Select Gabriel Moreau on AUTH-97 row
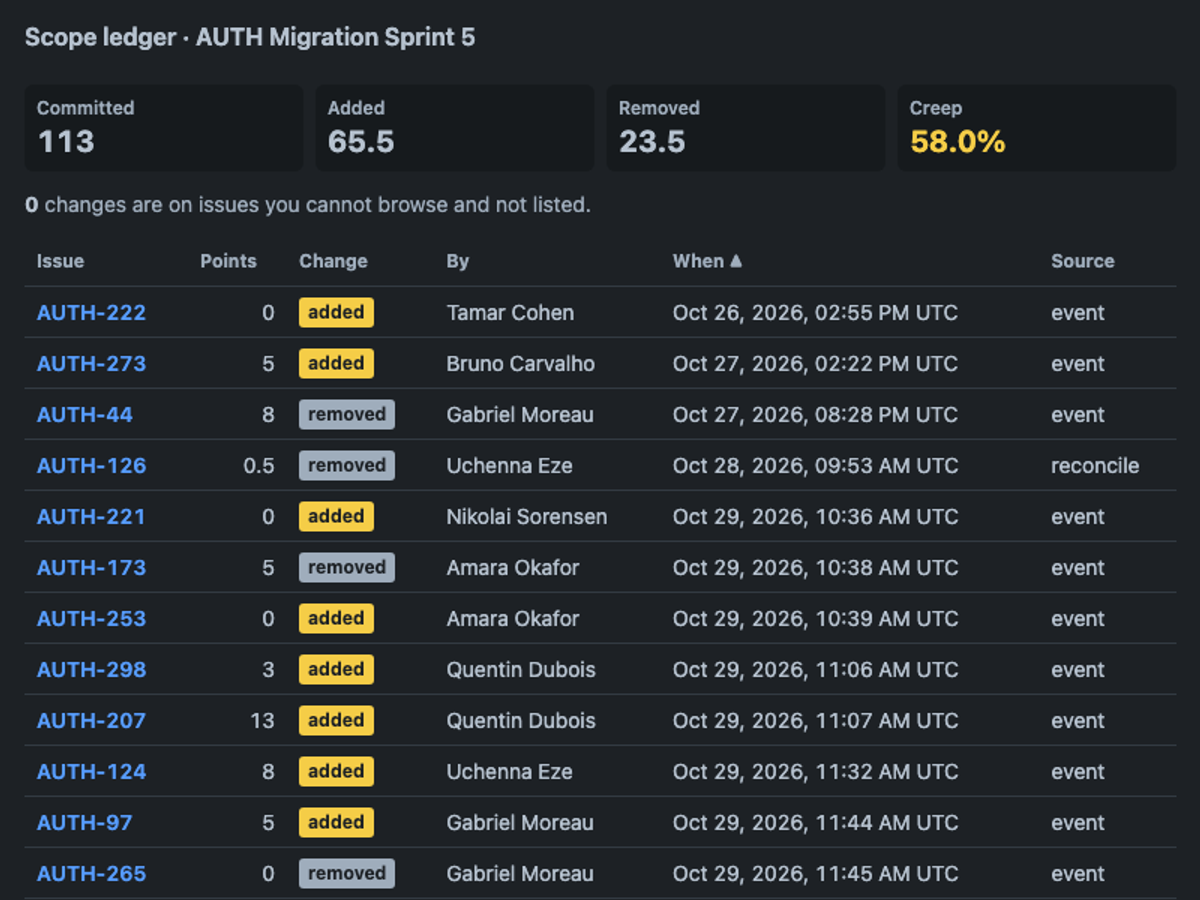The height and width of the screenshot is (900, 1200). (x=520, y=823)
